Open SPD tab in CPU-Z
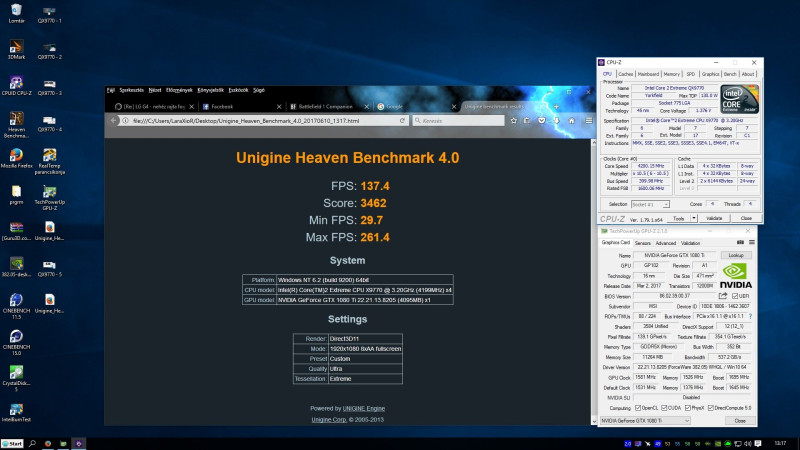Image resolution: width=800 pixels, height=450 pixels. pyautogui.click(x=690, y=74)
